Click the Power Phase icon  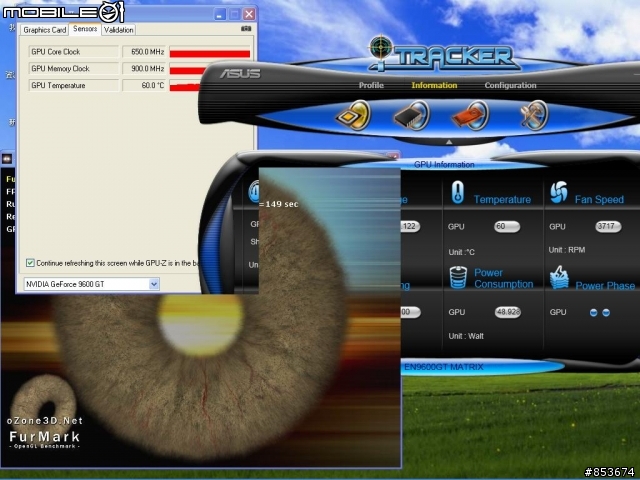[x=559, y=278]
